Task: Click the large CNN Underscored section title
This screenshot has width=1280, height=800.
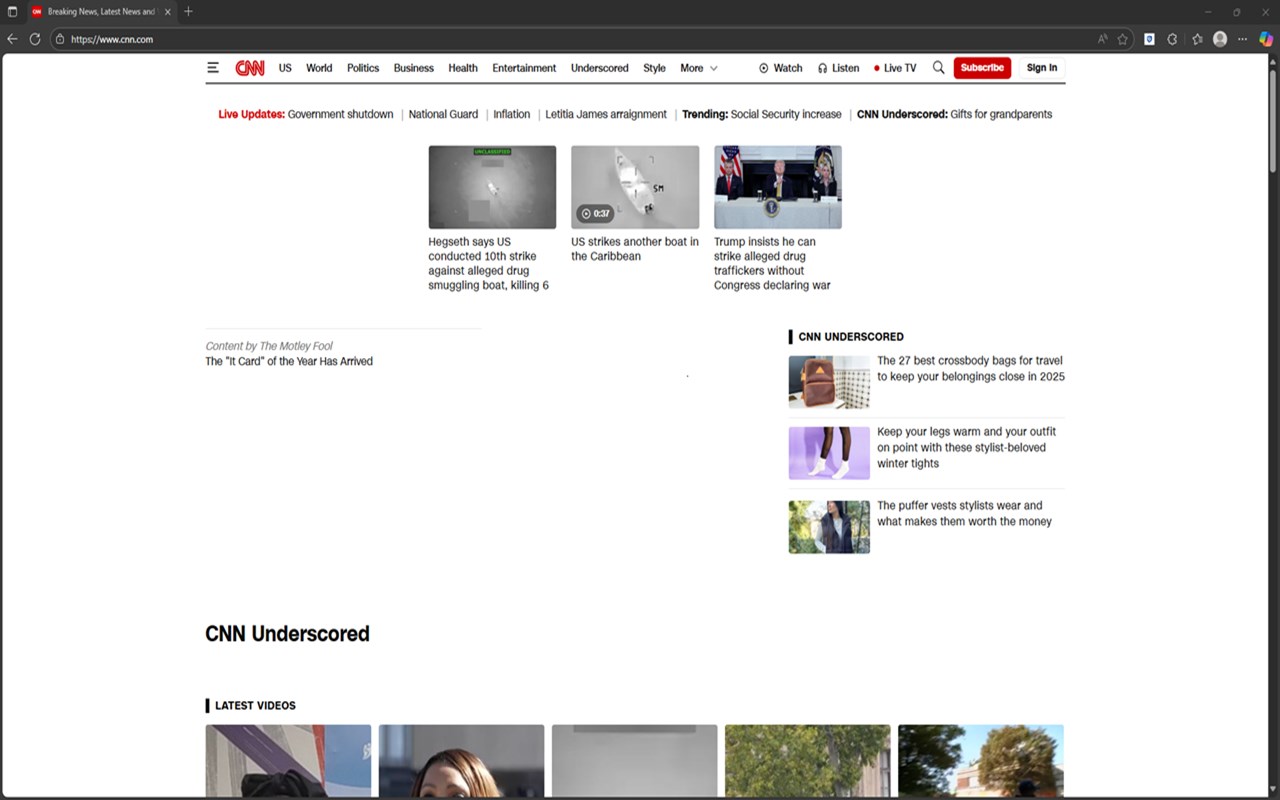Action: pos(287,634)
